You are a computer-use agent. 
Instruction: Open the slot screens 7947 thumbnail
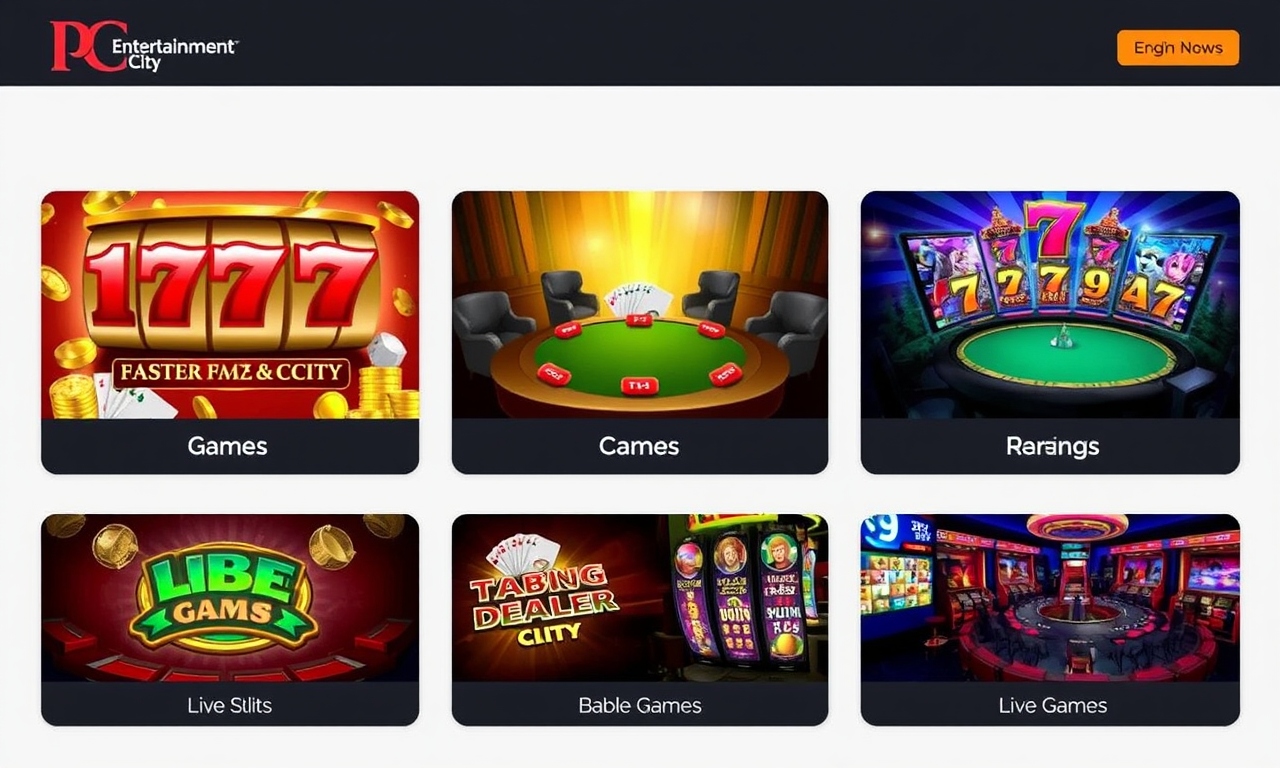[x=1050, y=305]
